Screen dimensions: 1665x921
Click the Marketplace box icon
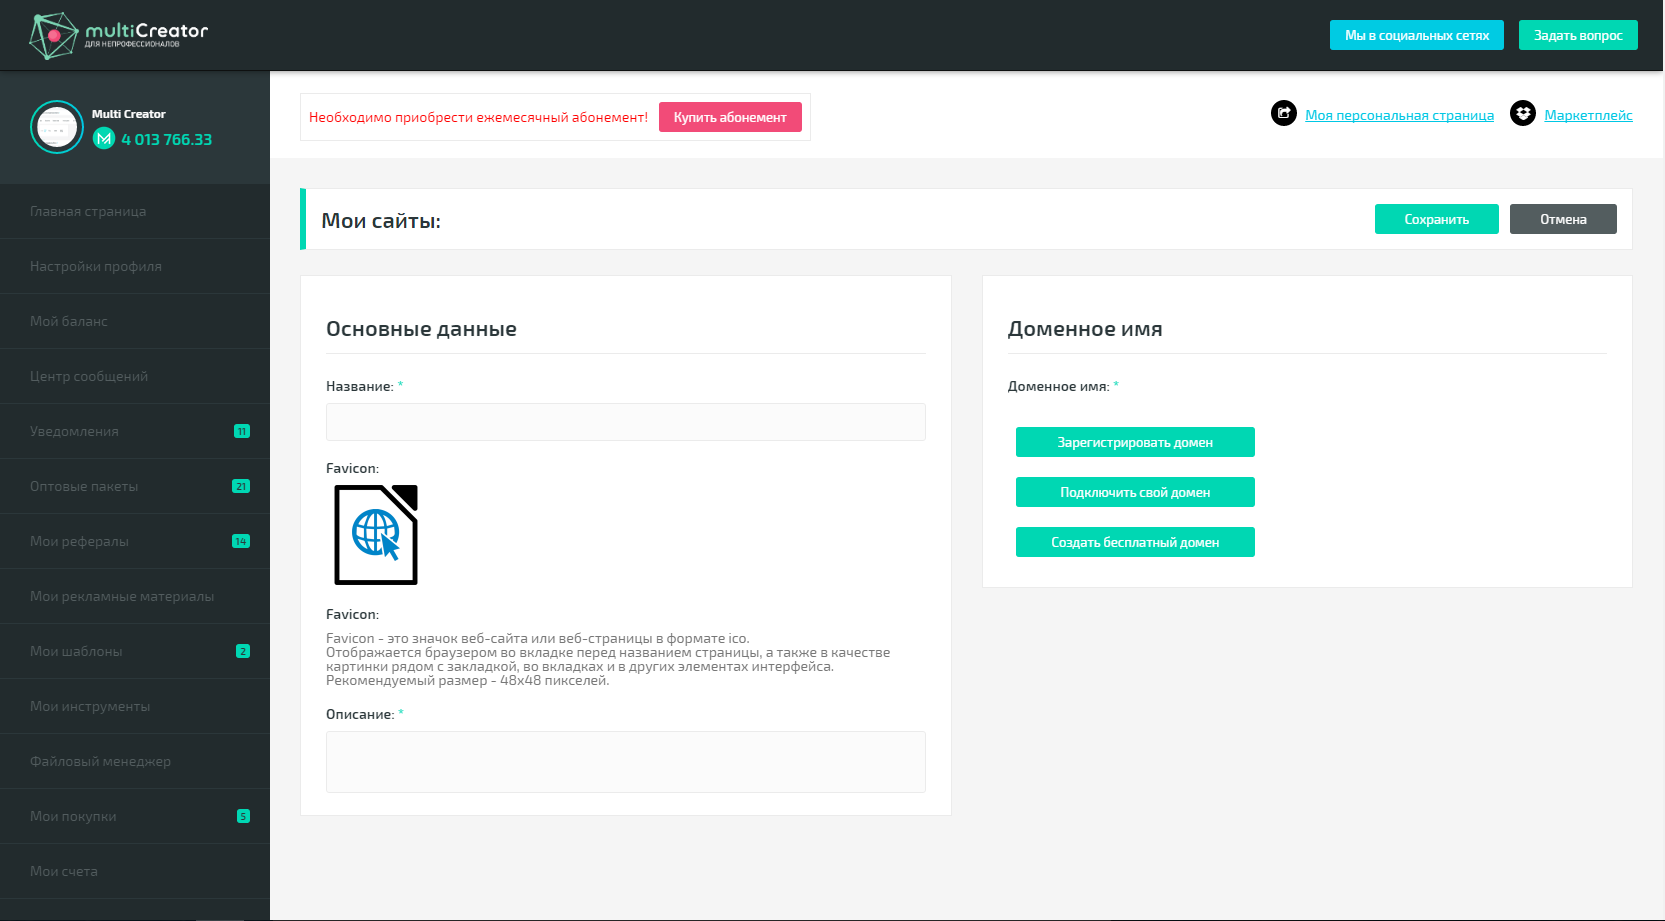pyautogui.click(x=1522, y=114)
